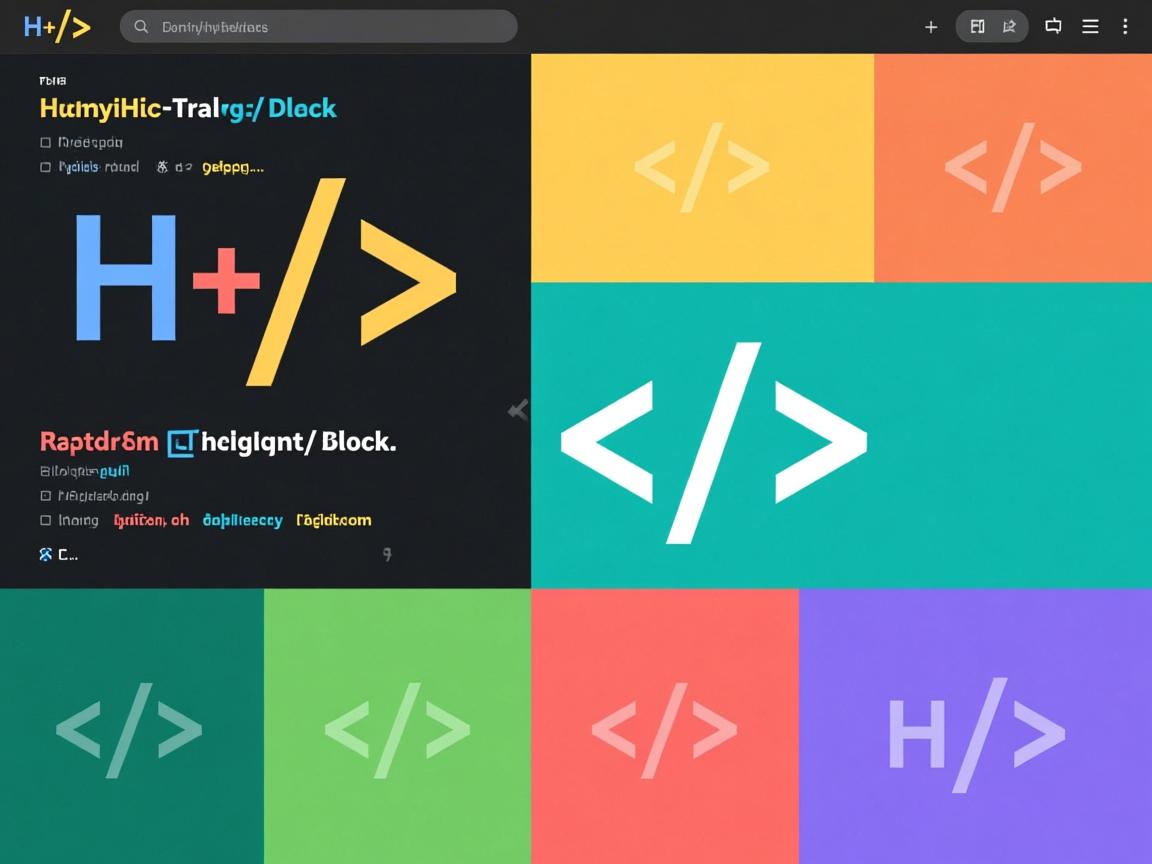1152x864 pixels.
Task: Check the last checkbox beside the colored tags
Action: pyautogui.click(x=45, y=520)
